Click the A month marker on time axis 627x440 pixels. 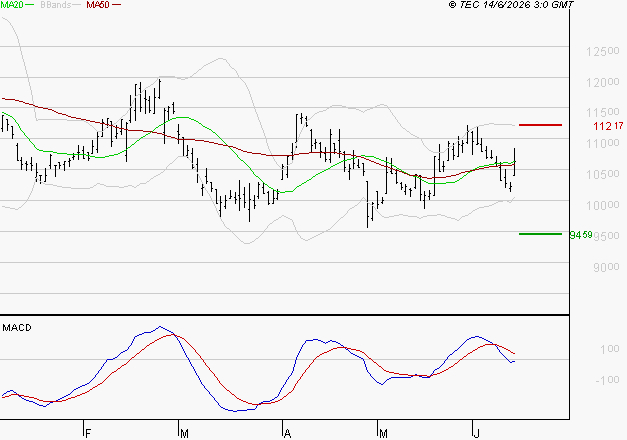287,433
